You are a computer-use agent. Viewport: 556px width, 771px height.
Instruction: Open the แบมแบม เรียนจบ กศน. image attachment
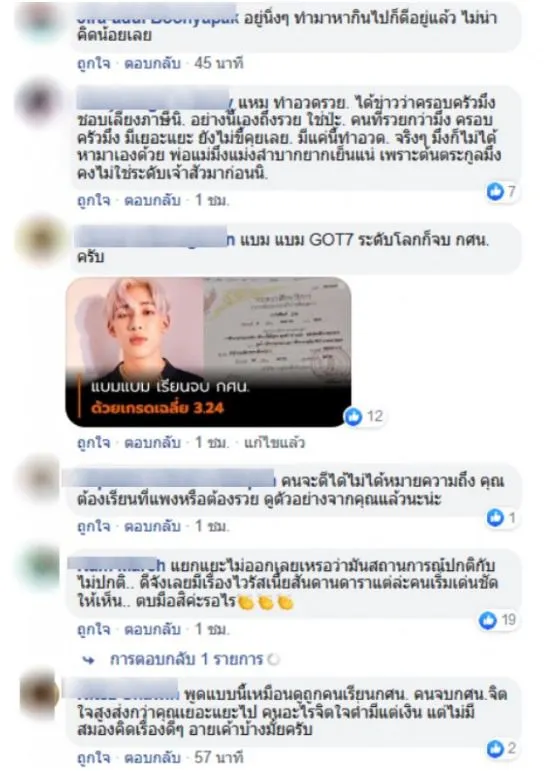(208, 352)
